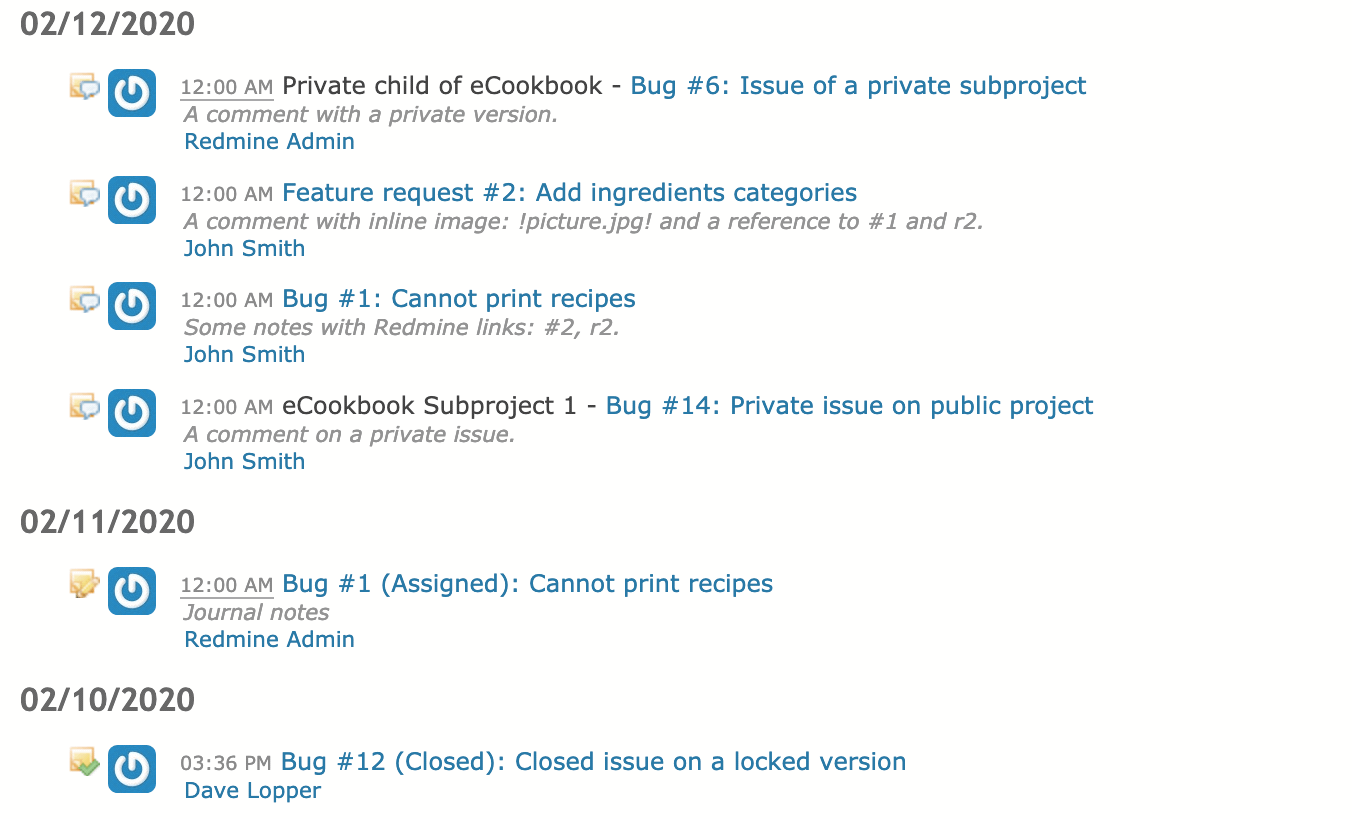Open link Bug #1: Cannot print recipes
The height and width of the screenshot is (819, 1352).
pos(459,299)
